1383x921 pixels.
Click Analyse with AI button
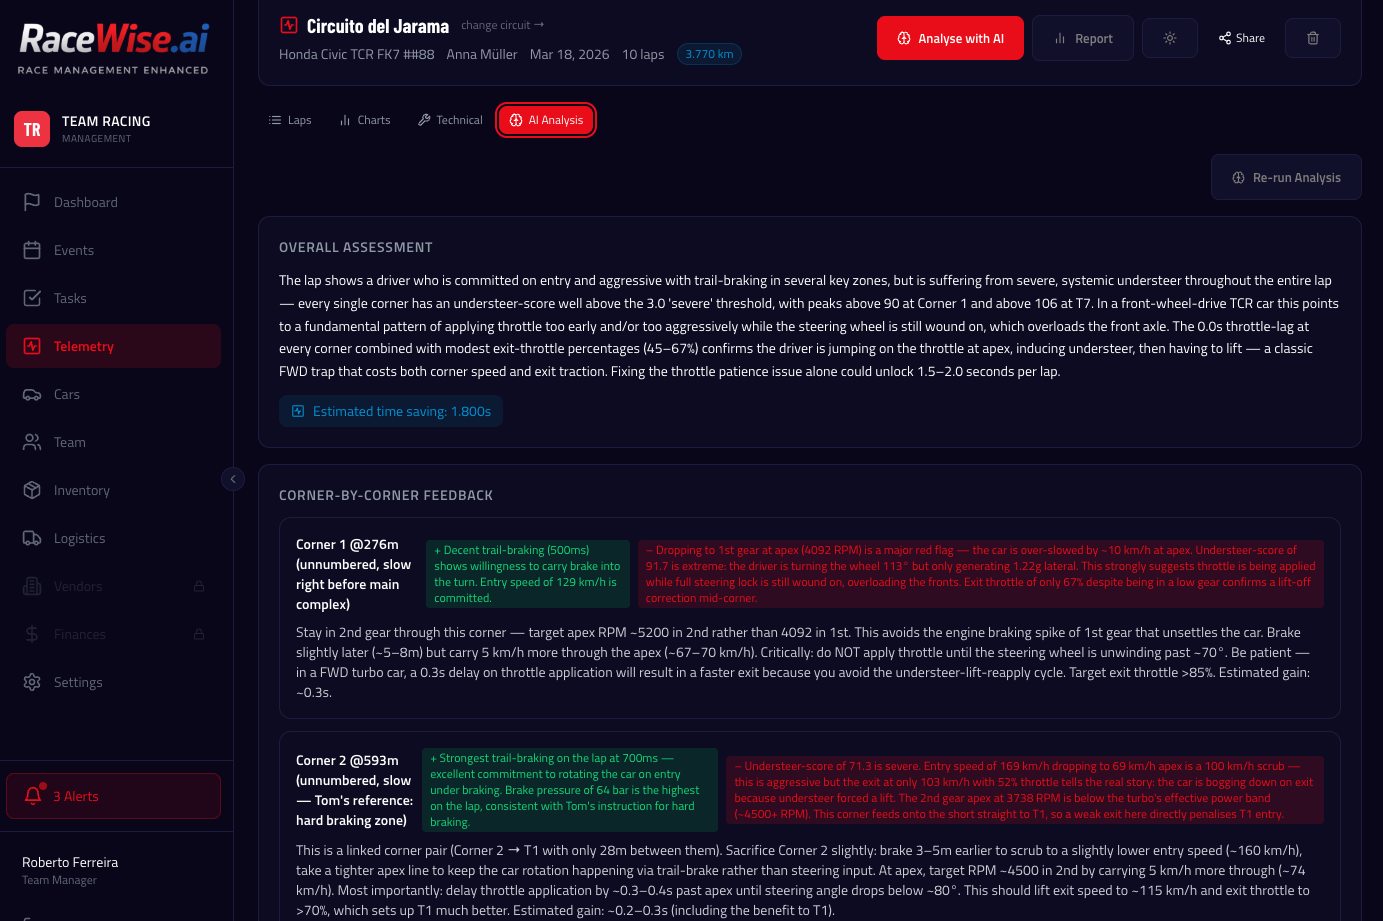click(x=950, y=38)
